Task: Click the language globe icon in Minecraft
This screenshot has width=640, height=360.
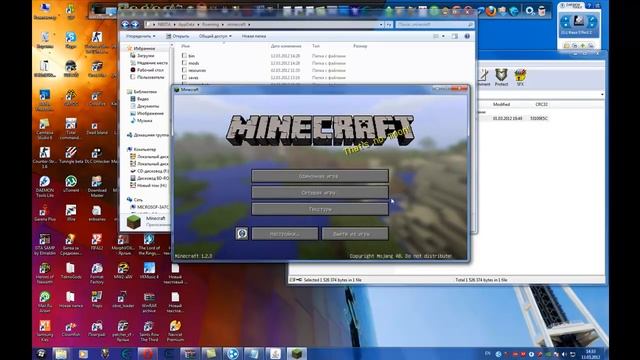Action: [242, 233]
